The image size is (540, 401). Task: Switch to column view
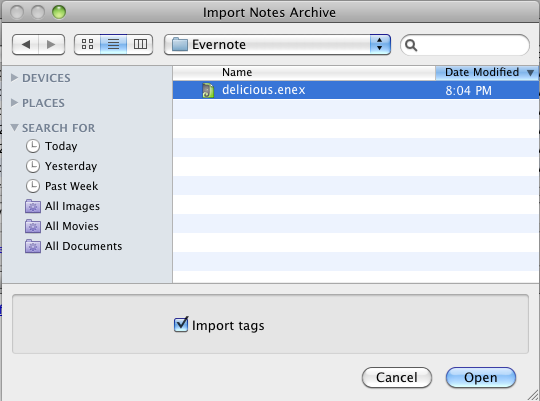tap(140, 44)
